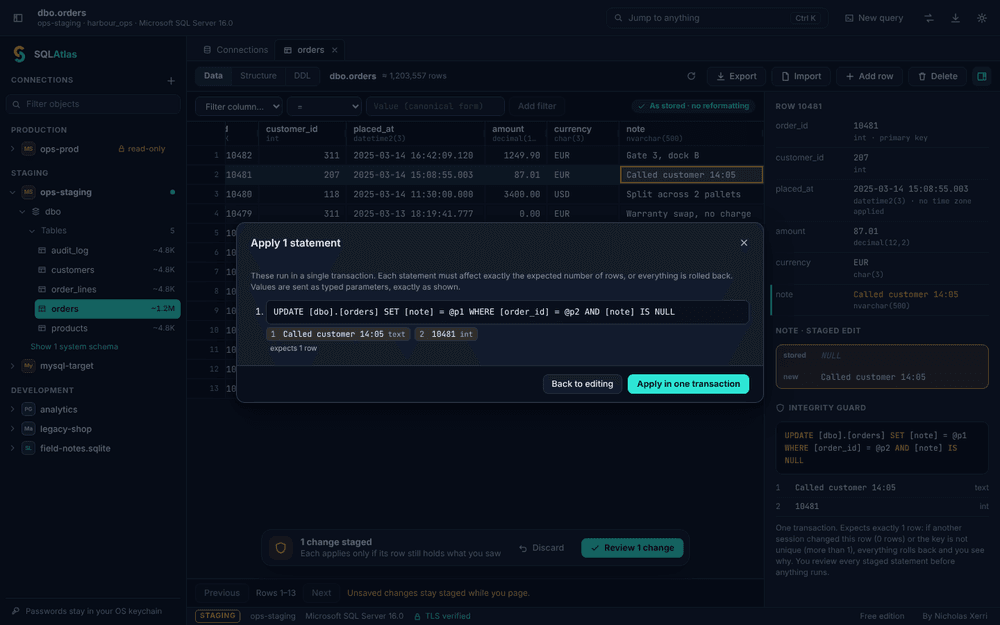The width and height of the screenshot is (1000, 625).
Task: Toggle the light/dark theme icon
Action: [982, 18]
